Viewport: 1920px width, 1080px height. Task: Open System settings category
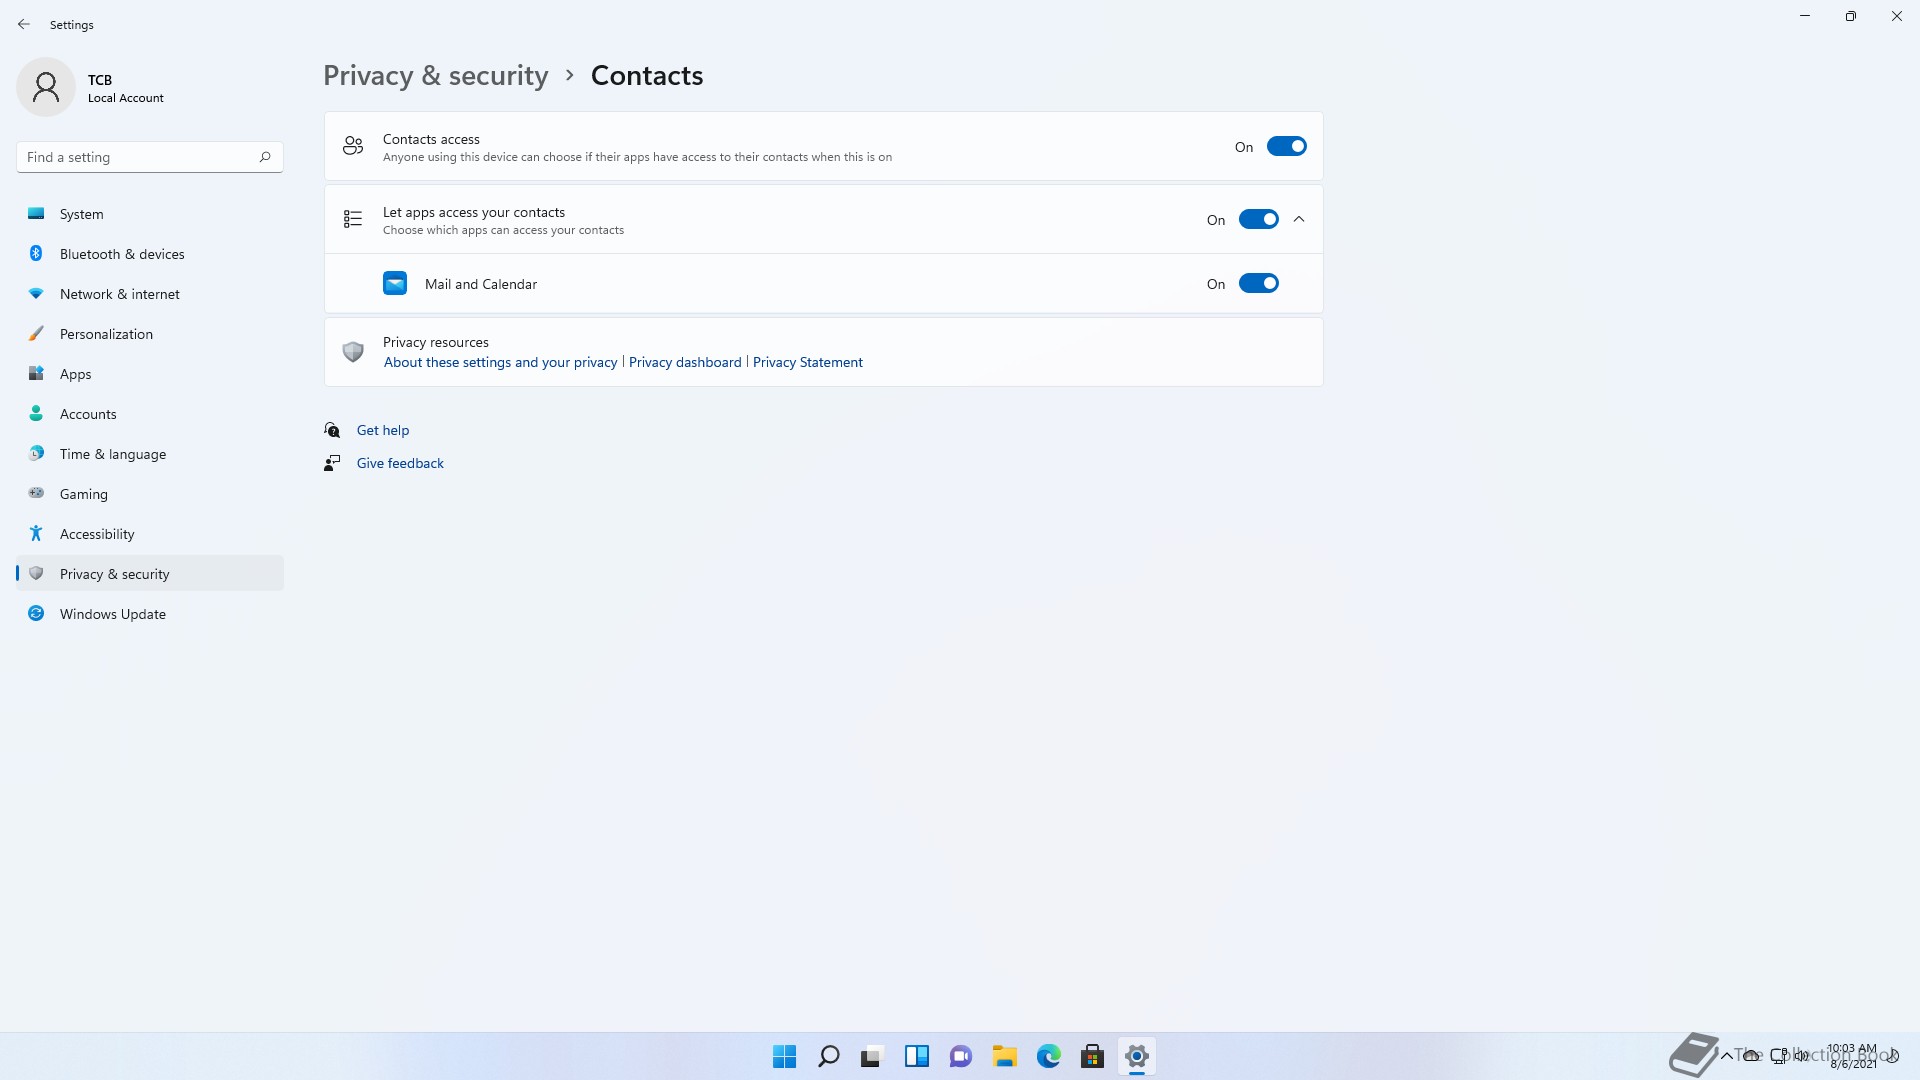pyautogui.click(x=150, y=214)
